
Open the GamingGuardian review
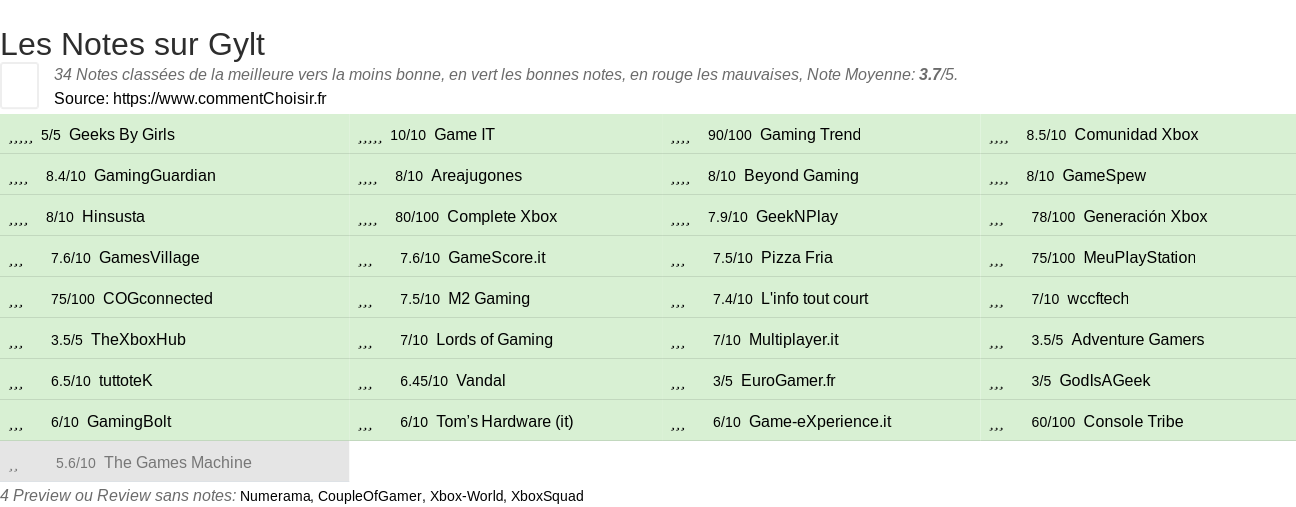[155, 175]
